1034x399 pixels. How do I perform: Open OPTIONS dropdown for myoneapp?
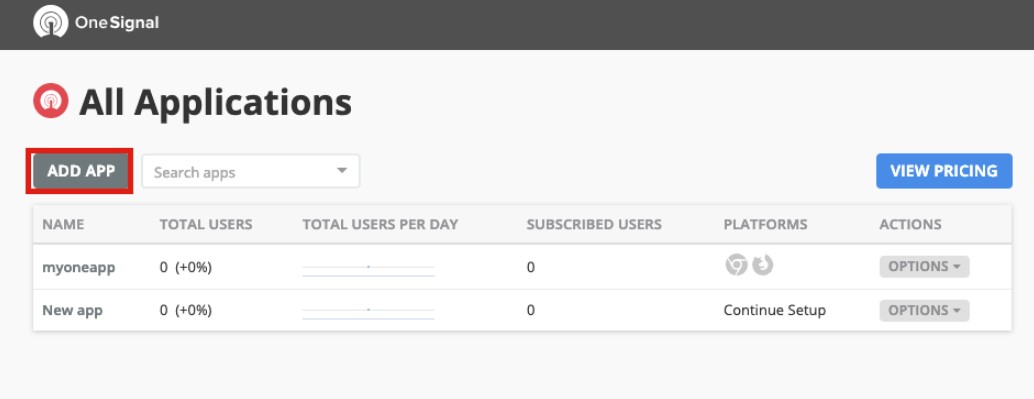[924, 266]
